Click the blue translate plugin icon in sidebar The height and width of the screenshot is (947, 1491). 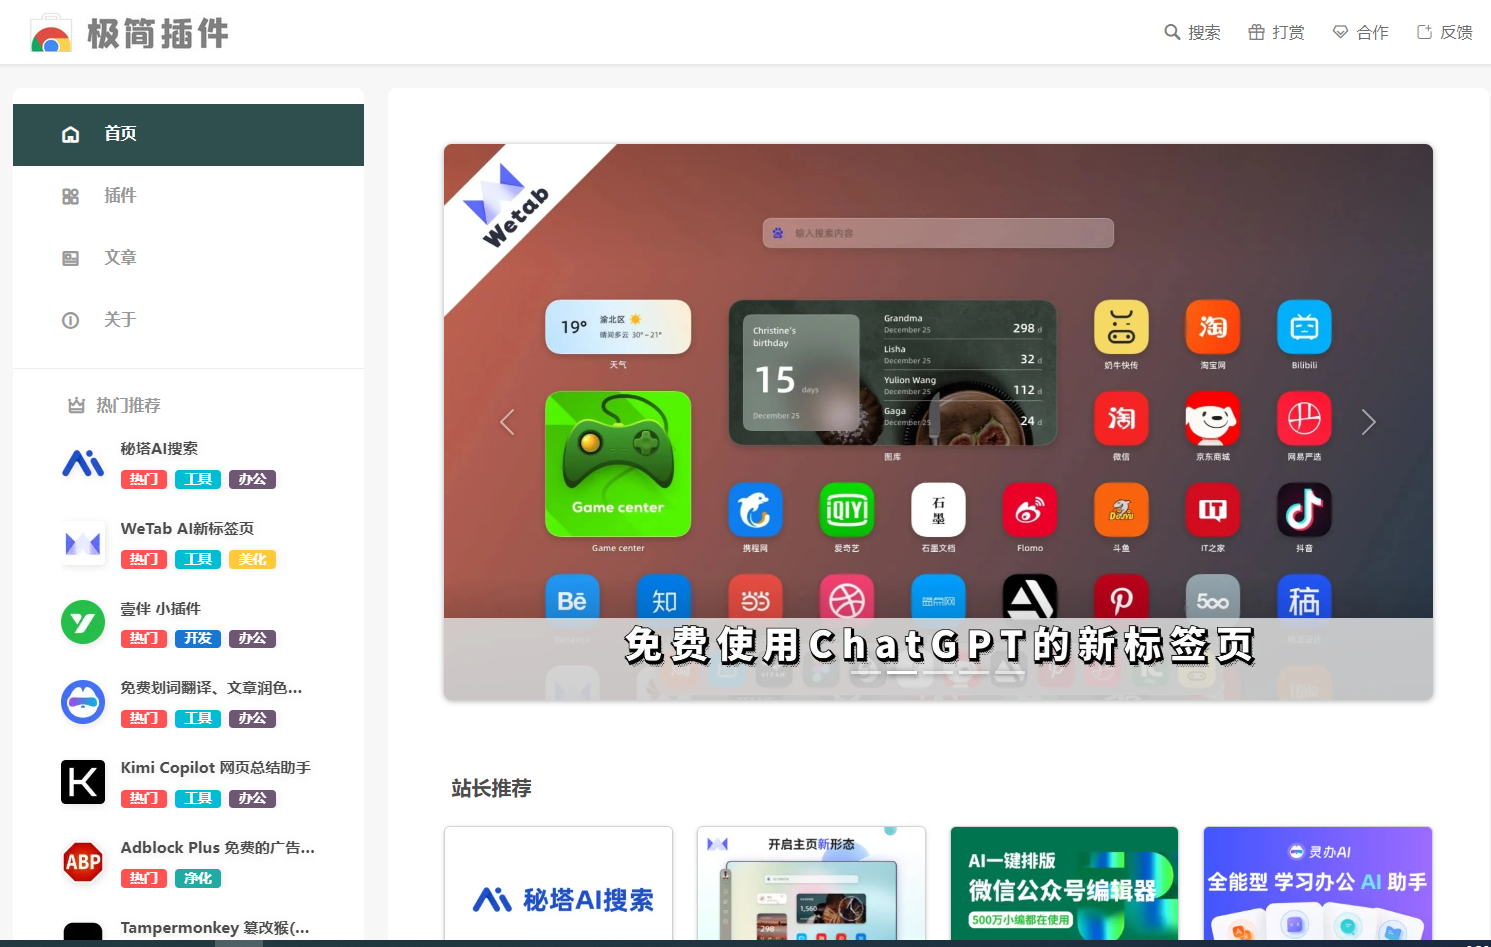click(83, 703)
